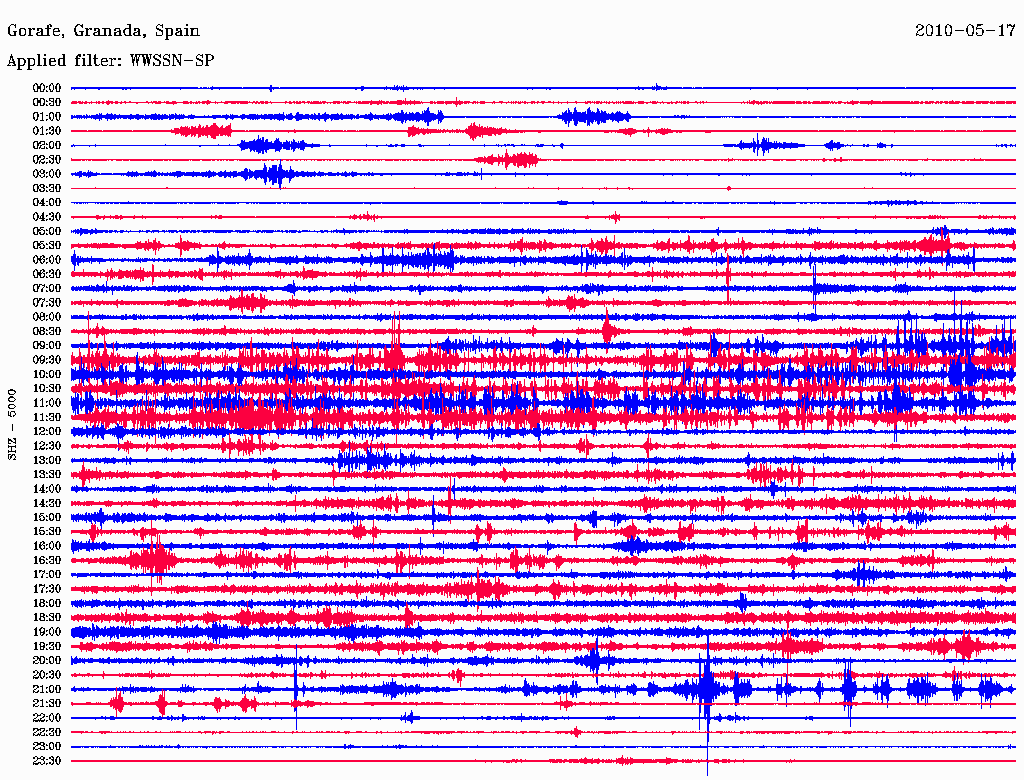Select the 07:30 time label

tap(46, 303)
